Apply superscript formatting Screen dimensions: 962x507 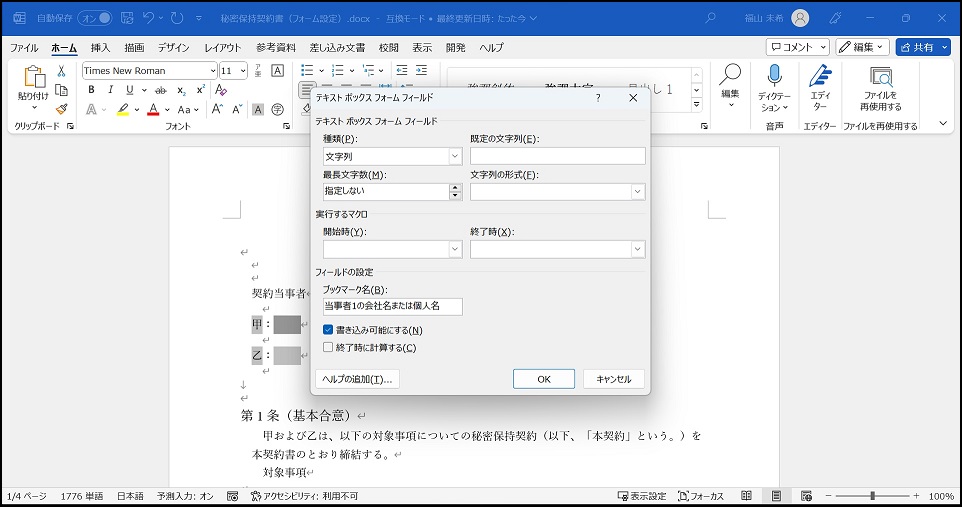pyautogui.click(x=200, y=90)
